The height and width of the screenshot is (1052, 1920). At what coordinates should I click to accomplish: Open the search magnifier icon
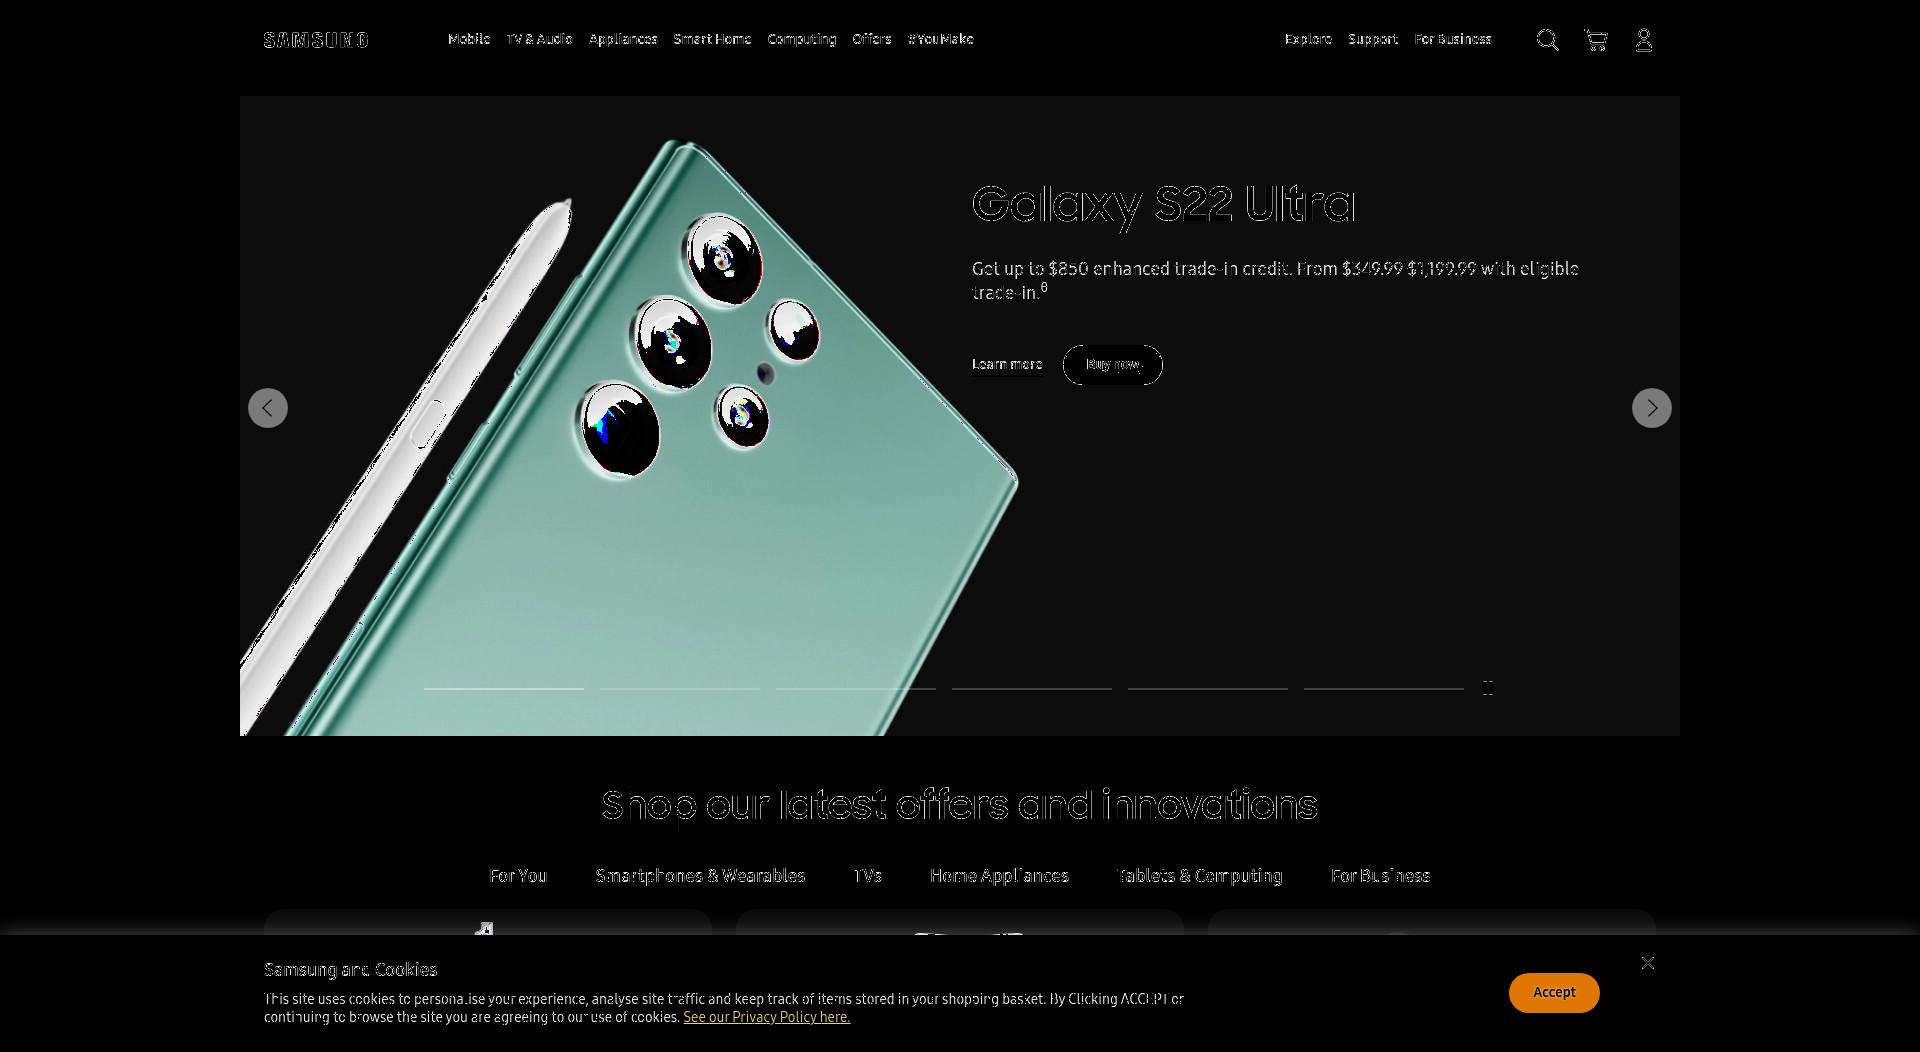coord(1547,40)
